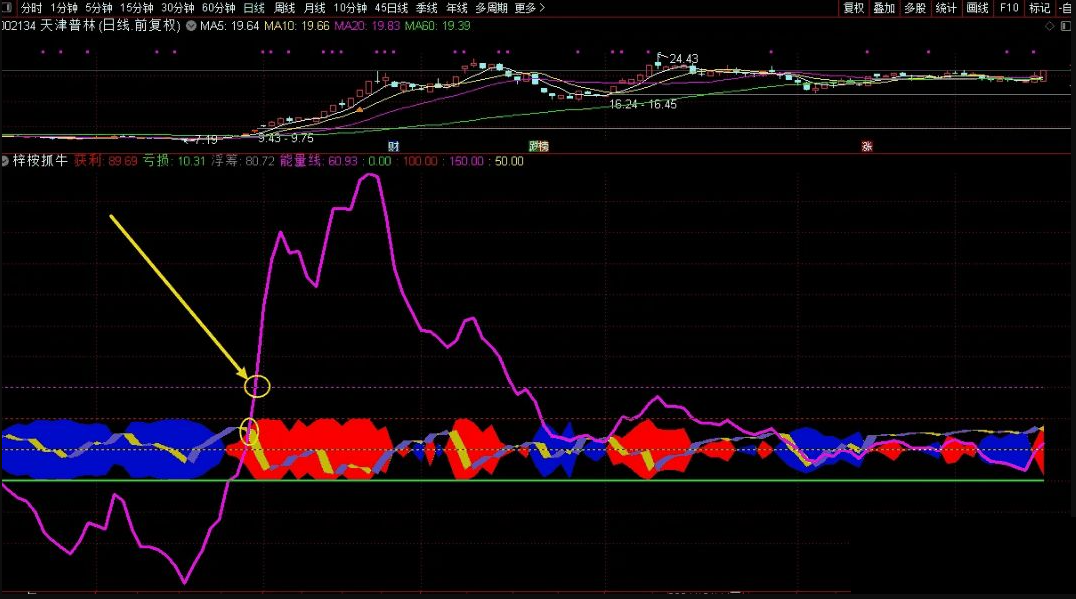Switch to the 年线 yearly chart

457,8
